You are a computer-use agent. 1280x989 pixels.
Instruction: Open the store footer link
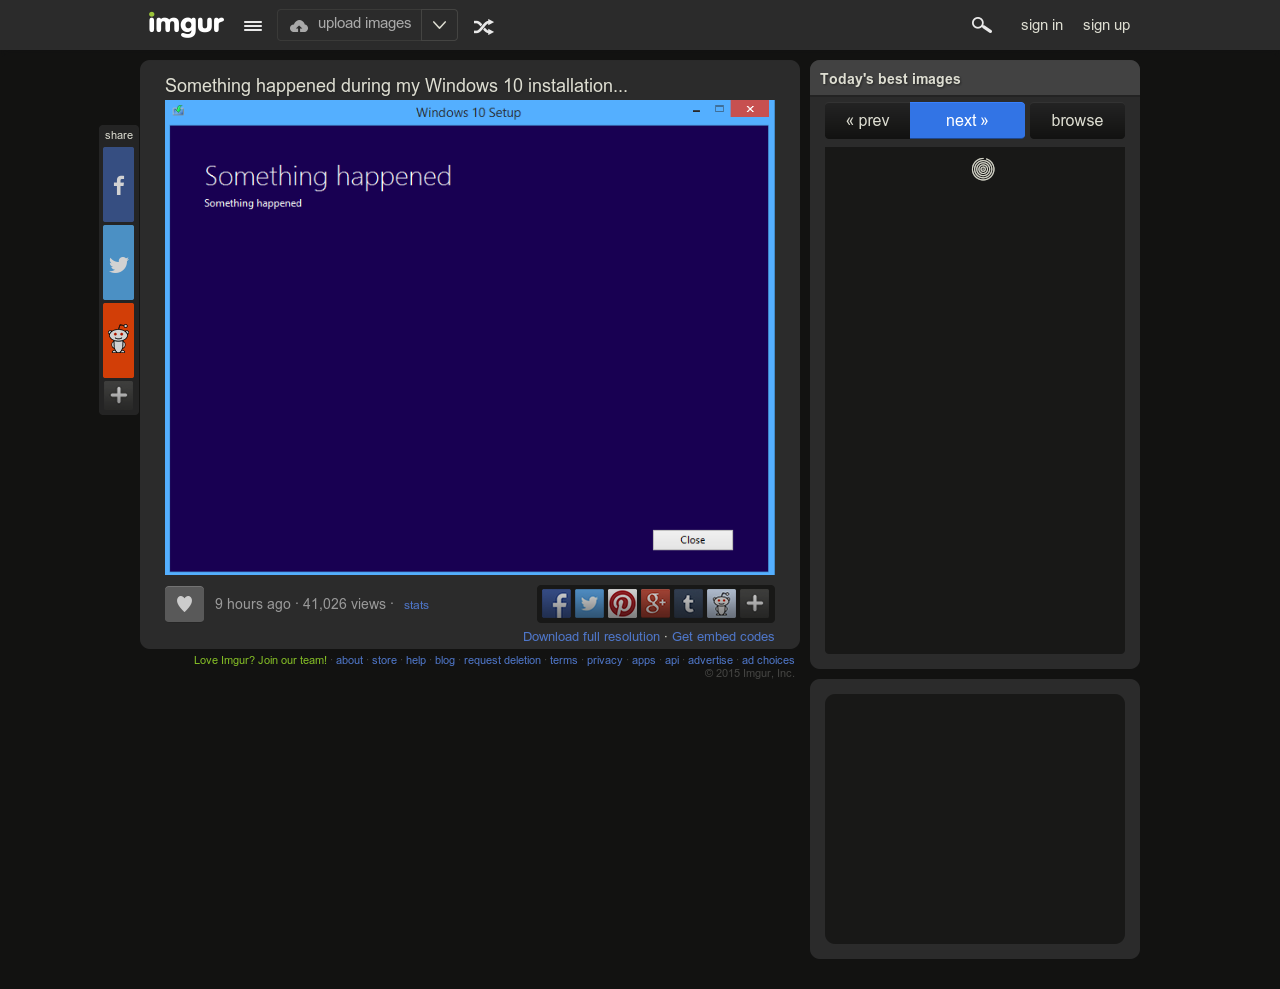[384, 660]
